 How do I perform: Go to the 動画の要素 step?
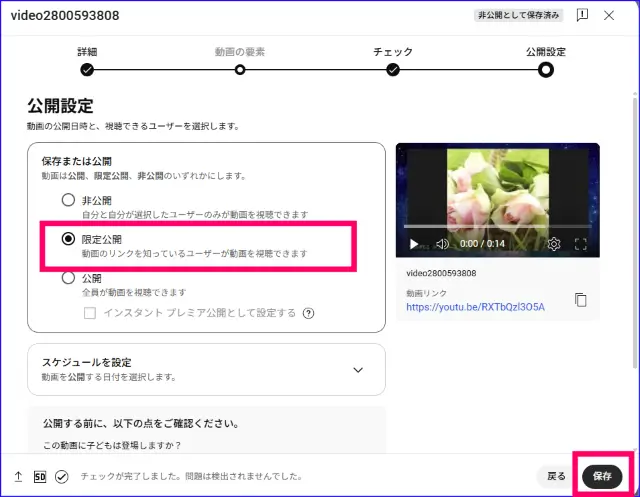[240, 69]
